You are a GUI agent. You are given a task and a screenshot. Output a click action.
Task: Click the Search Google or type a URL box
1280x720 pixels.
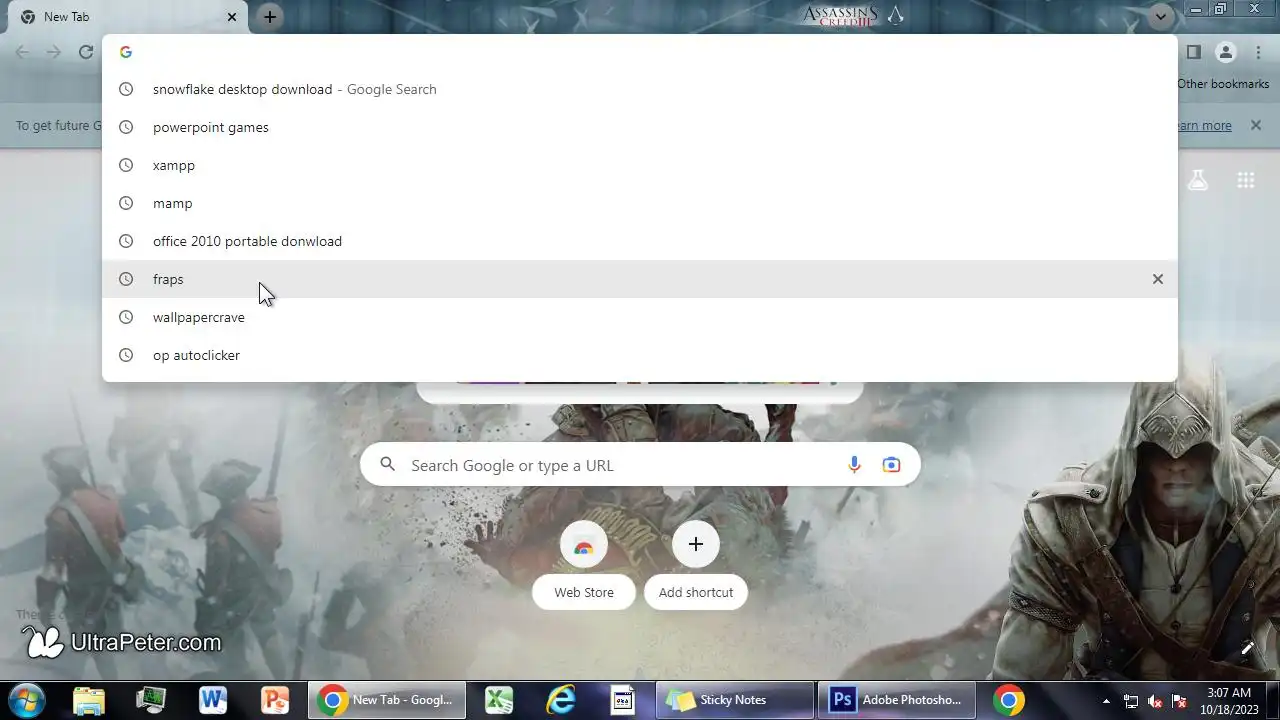[640, 465]
